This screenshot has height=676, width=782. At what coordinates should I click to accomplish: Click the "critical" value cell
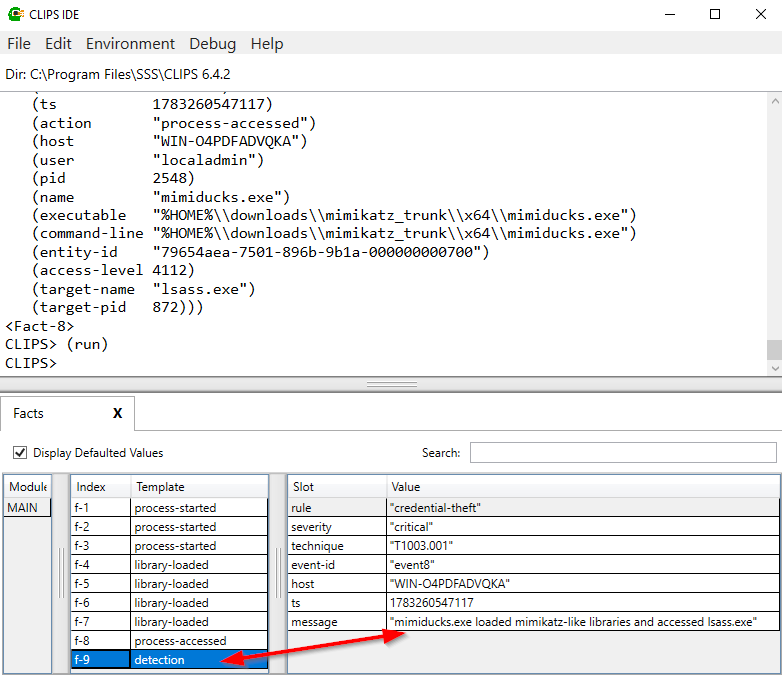(x=583, y=526)
